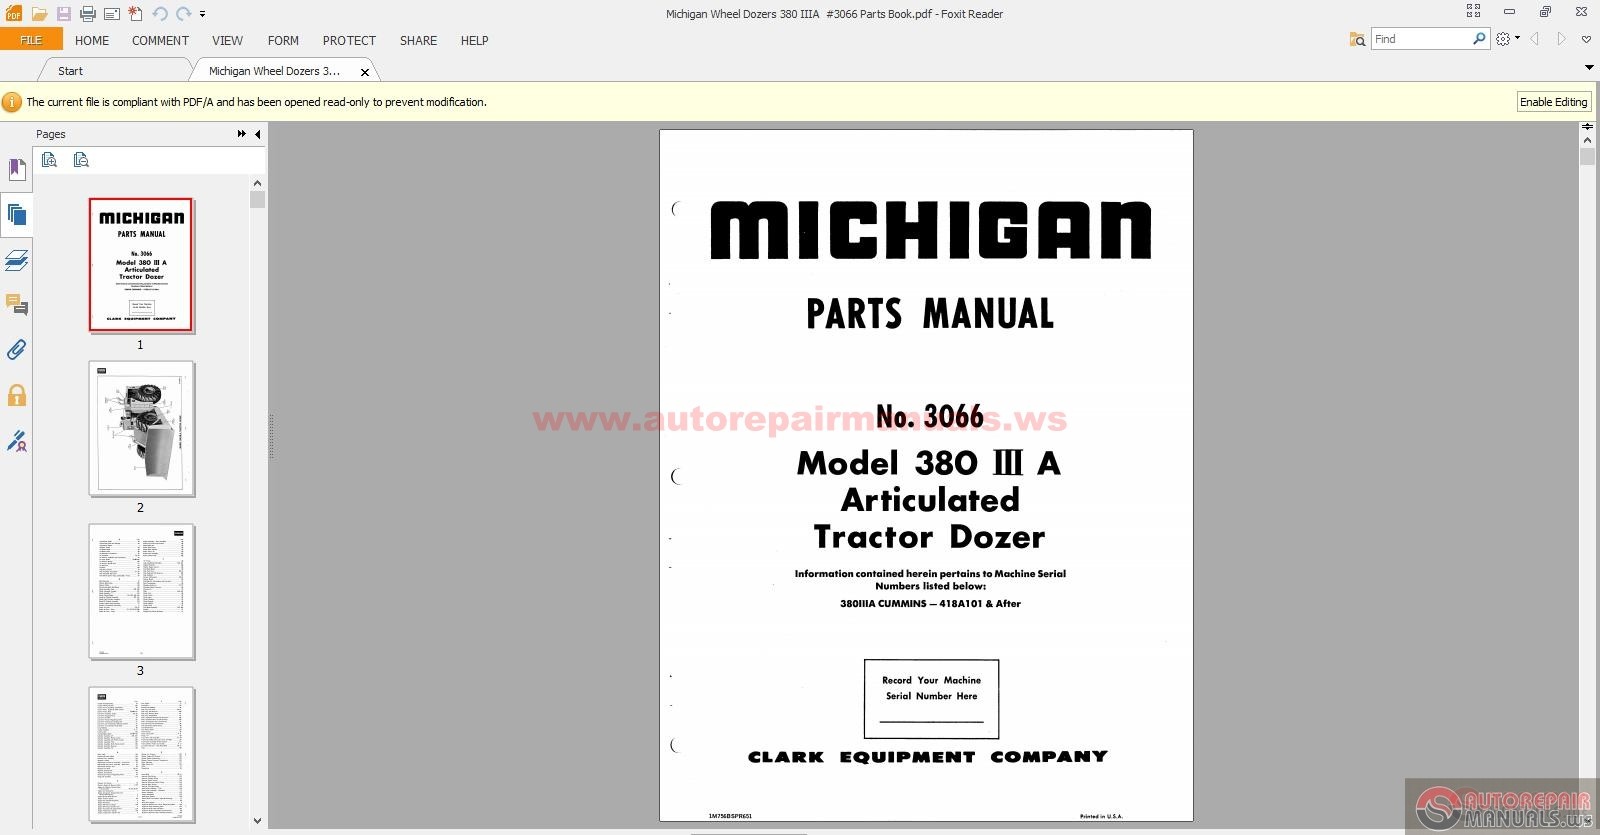Viewport: 1600px width, 835px height.
Task: Open the Layers panel icon
Action: pos(16,261)
